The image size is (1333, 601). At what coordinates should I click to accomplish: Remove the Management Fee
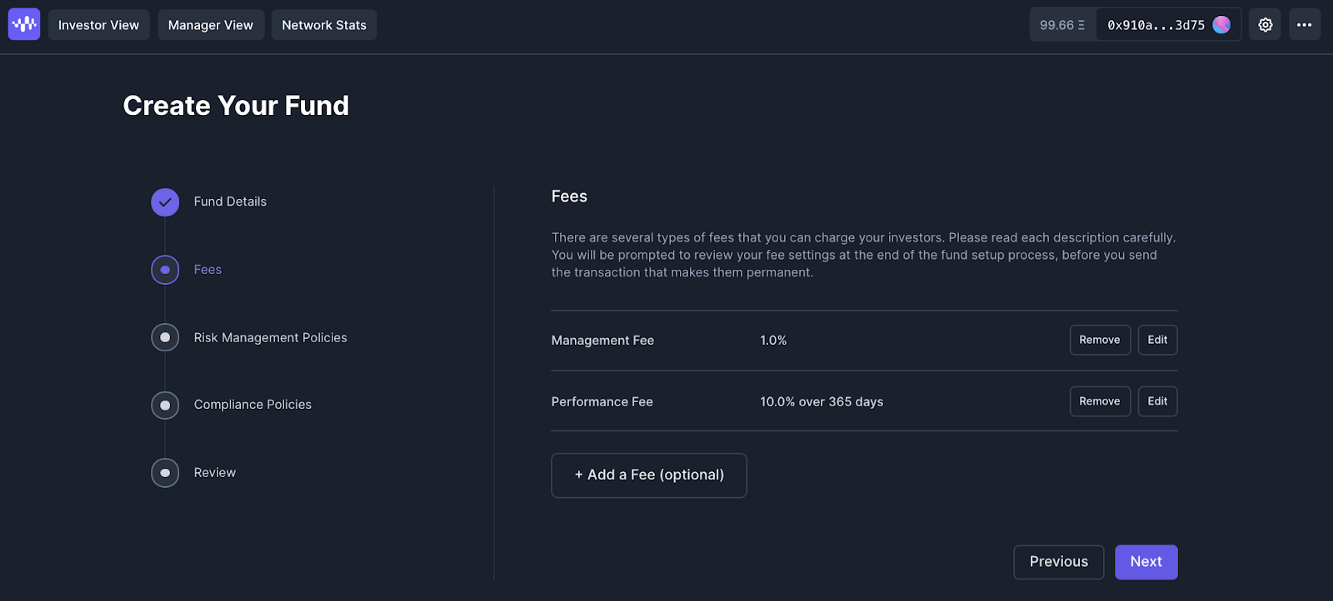click(x=1099, y=340)
